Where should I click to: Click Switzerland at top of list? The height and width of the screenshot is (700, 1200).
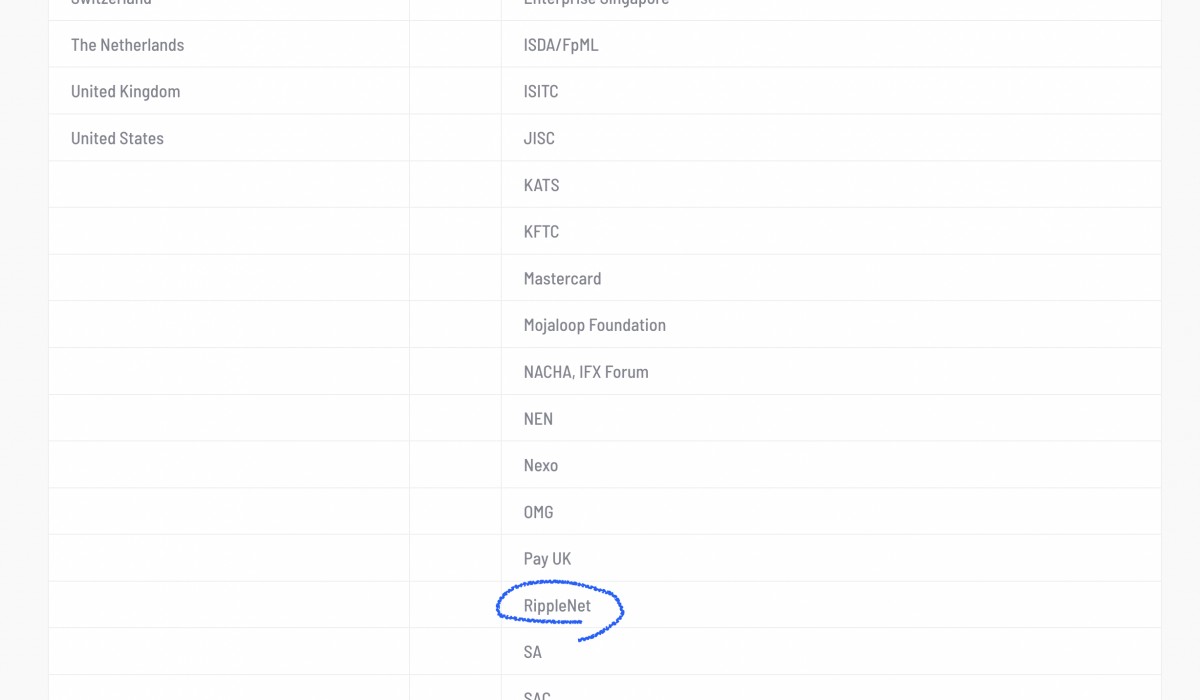point(111,3)
